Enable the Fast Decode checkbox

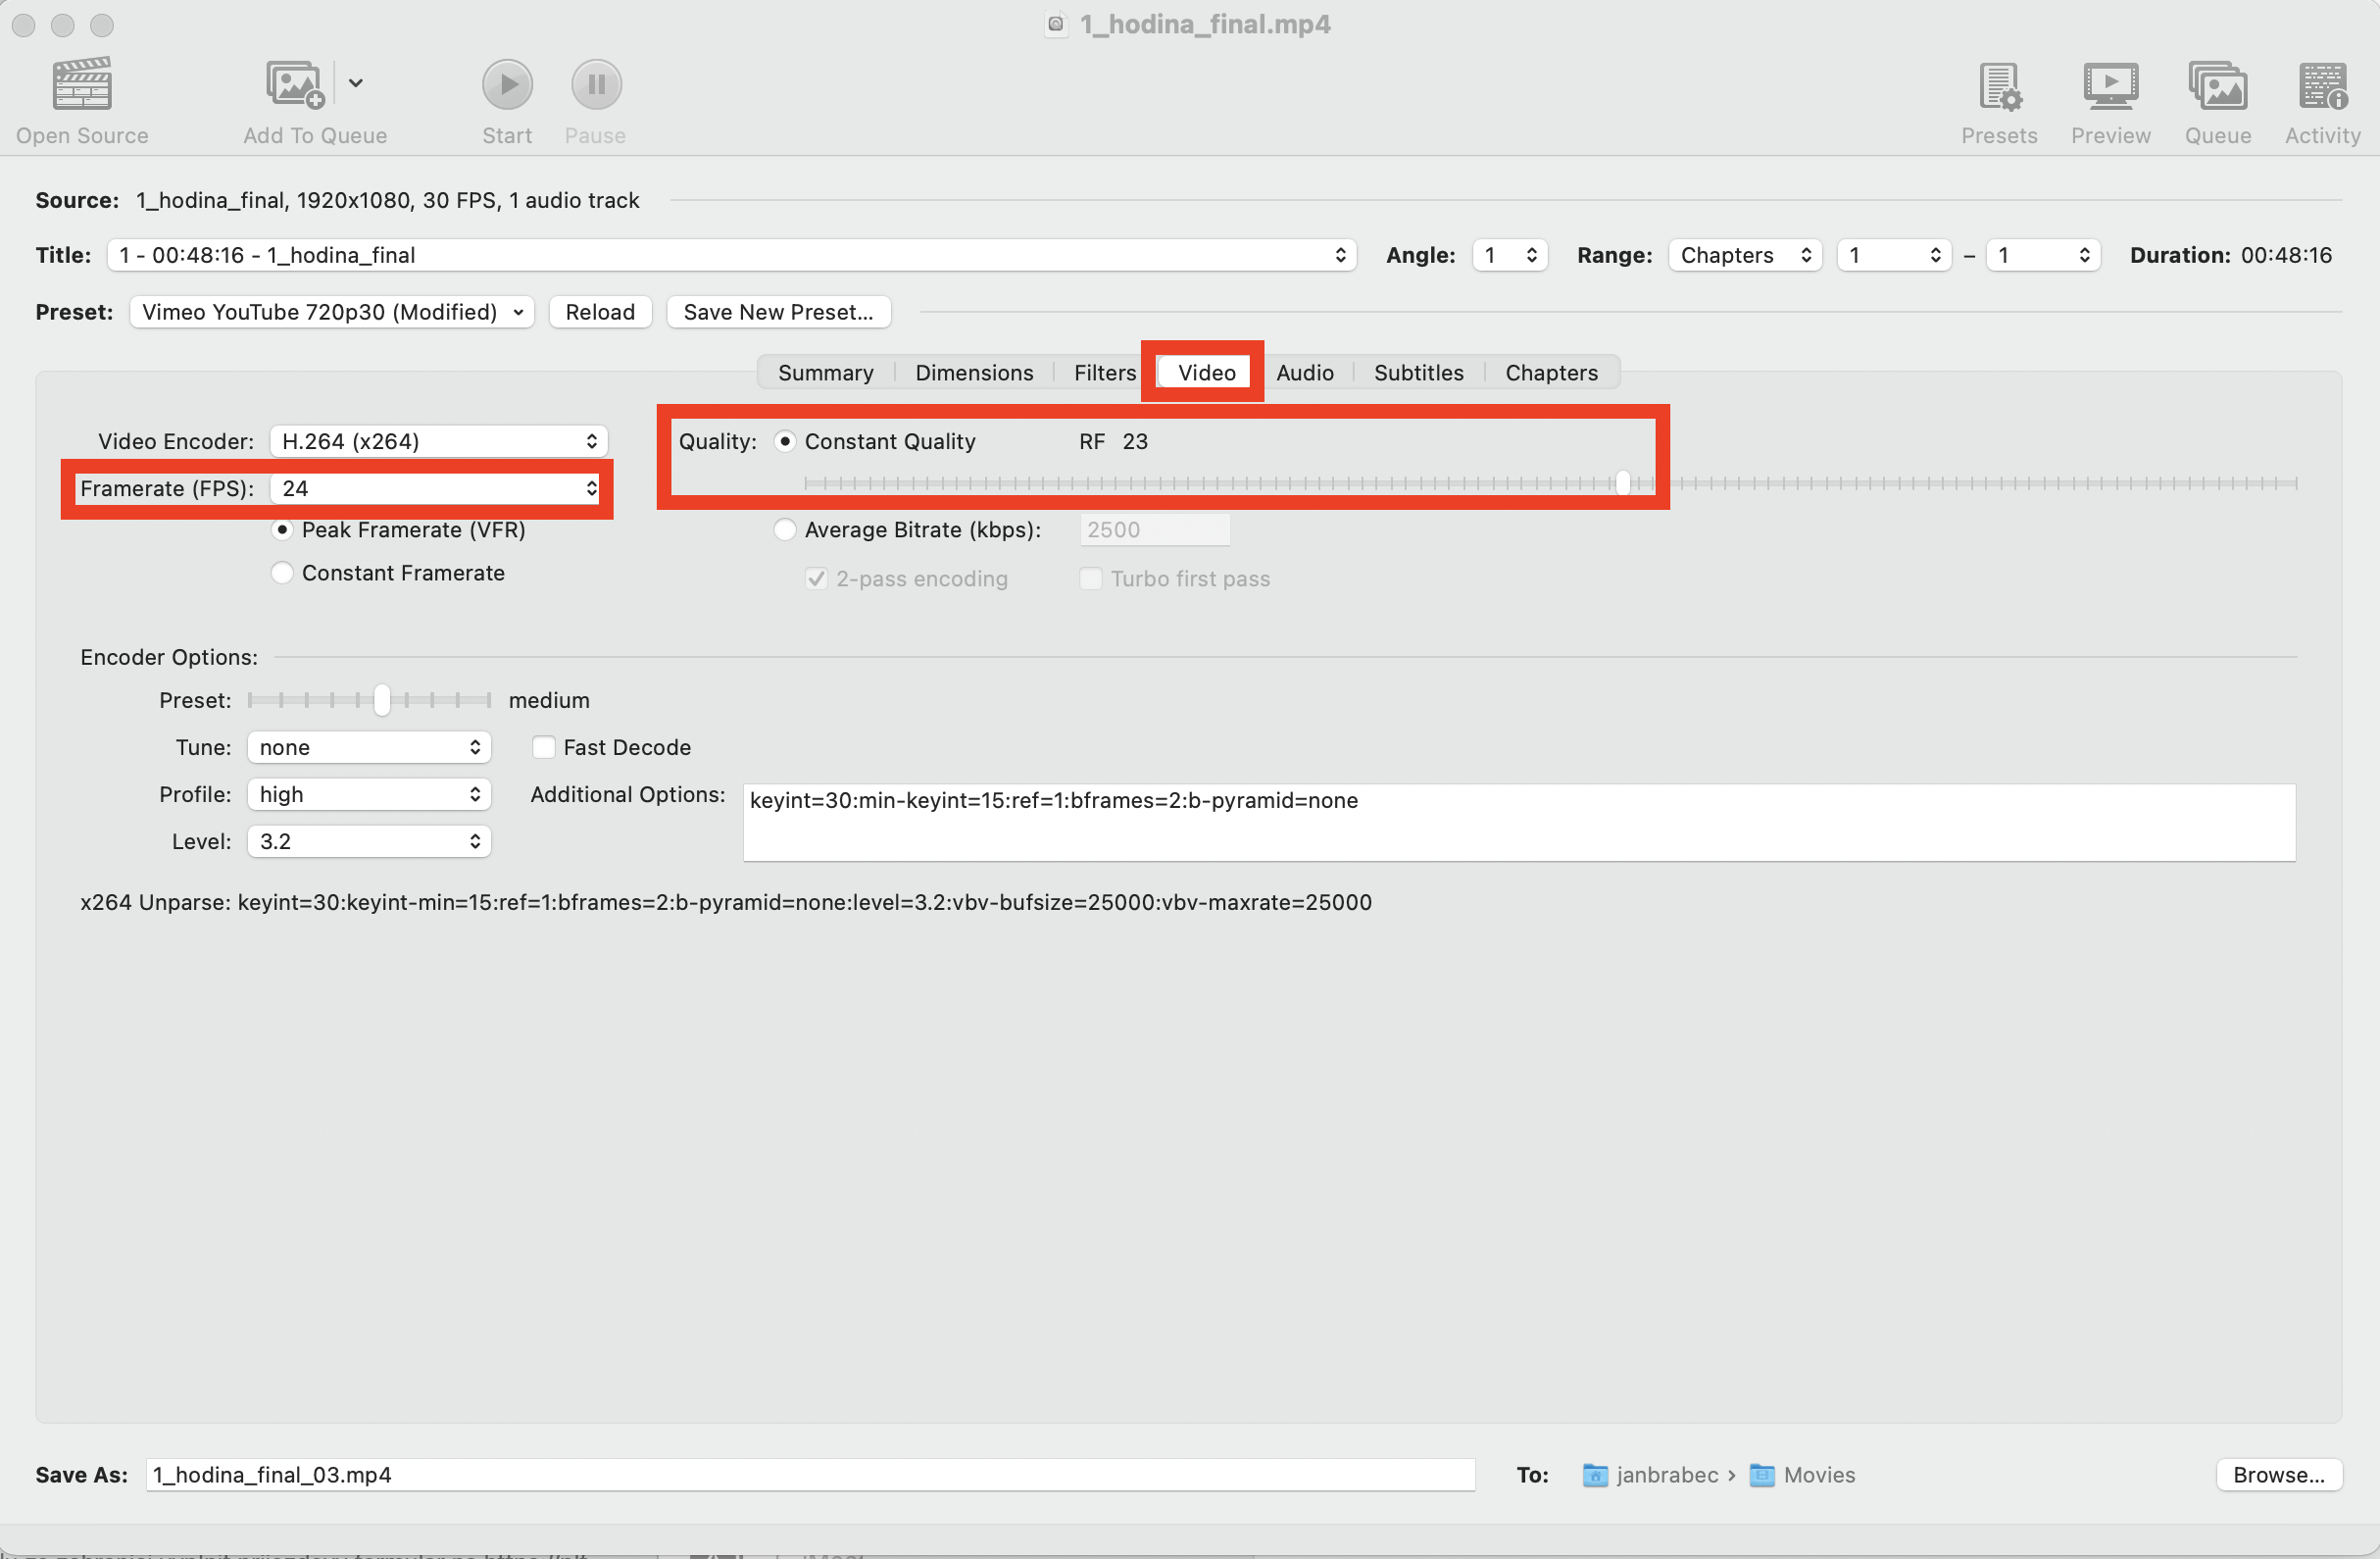(x=544, y=747)
